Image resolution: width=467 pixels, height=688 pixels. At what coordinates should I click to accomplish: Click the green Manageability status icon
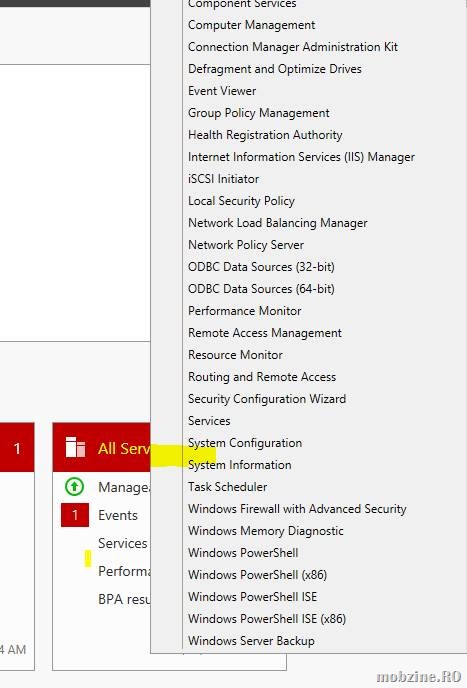click(74, 487)
